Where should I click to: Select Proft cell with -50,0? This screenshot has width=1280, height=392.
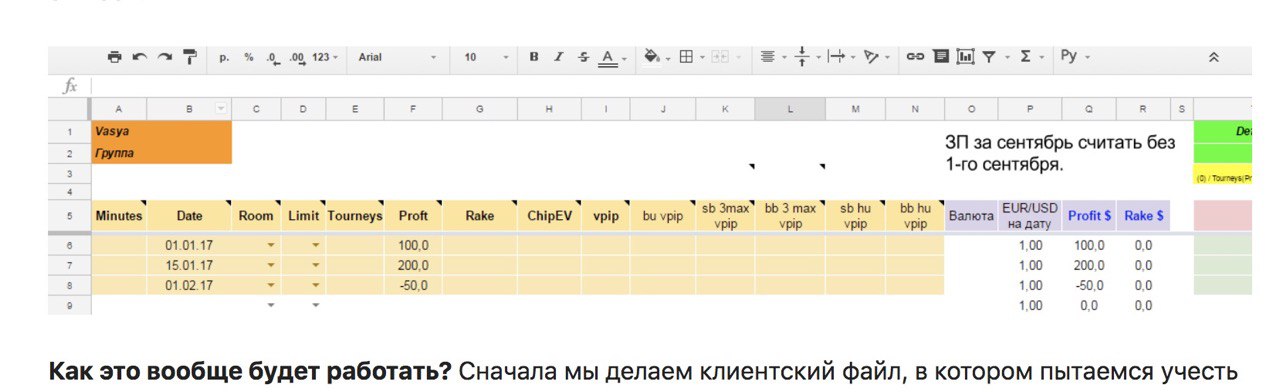click(x=414, y=285)
